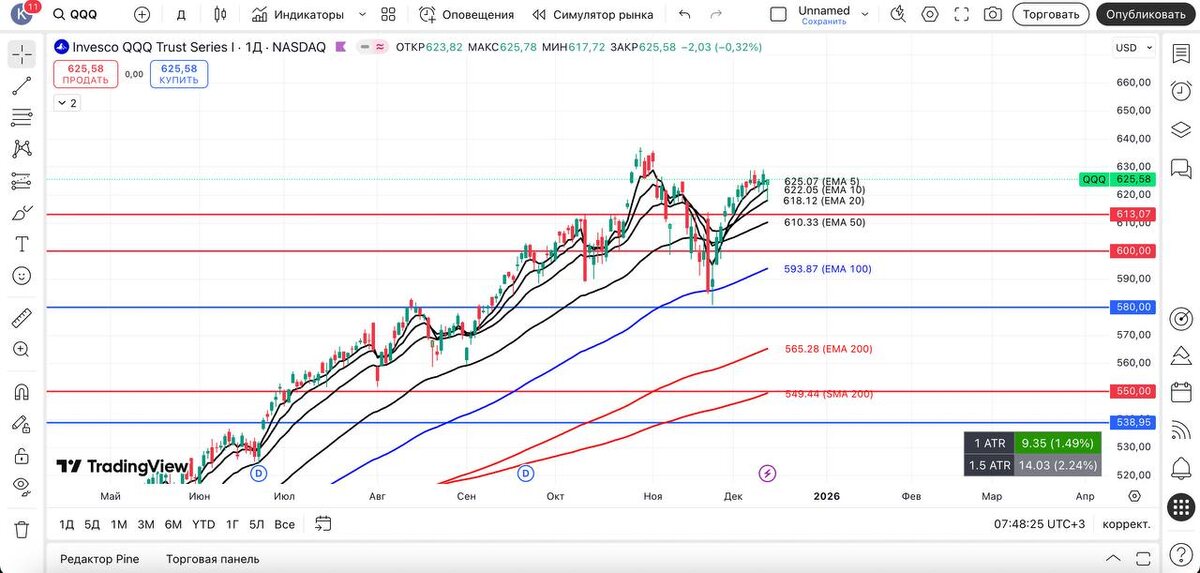Select the Все date range

pyautogui.click(x=284, y=524)
